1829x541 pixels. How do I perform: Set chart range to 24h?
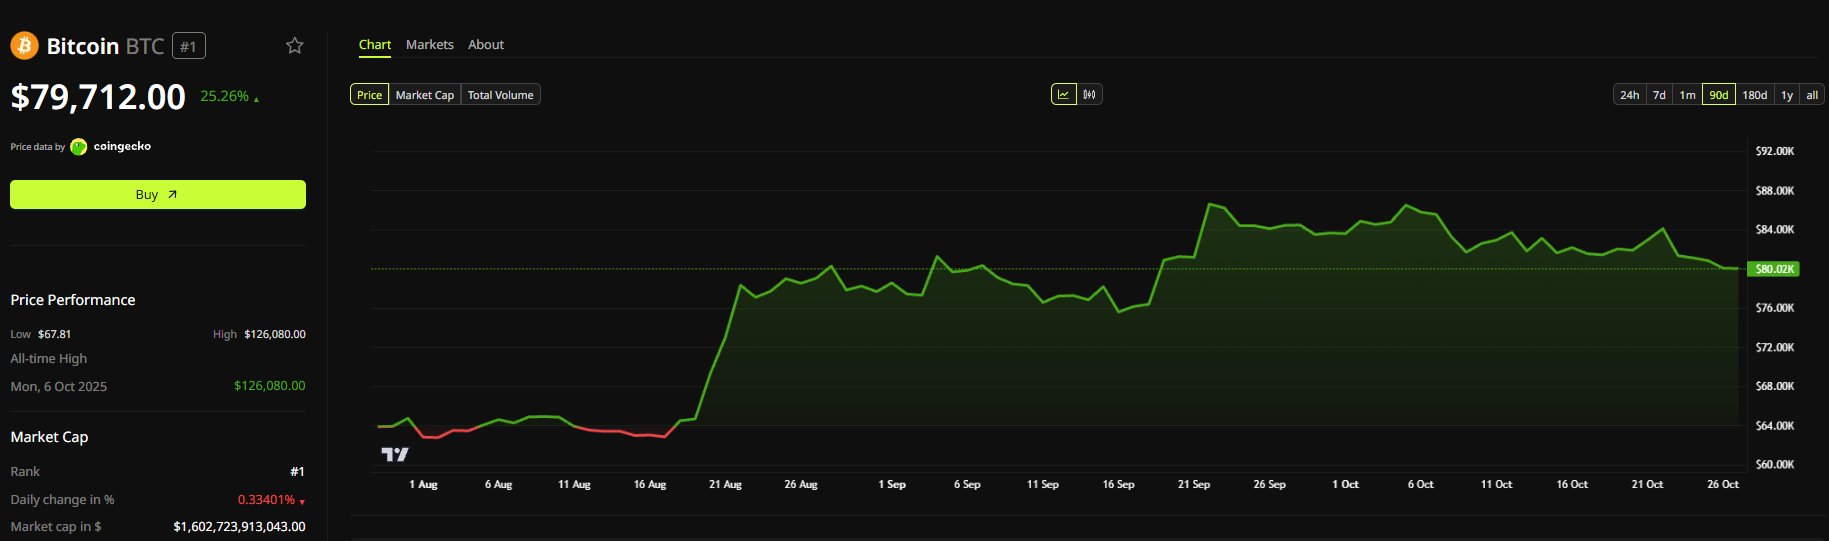pyautogui.click(x=1630, y=95)
